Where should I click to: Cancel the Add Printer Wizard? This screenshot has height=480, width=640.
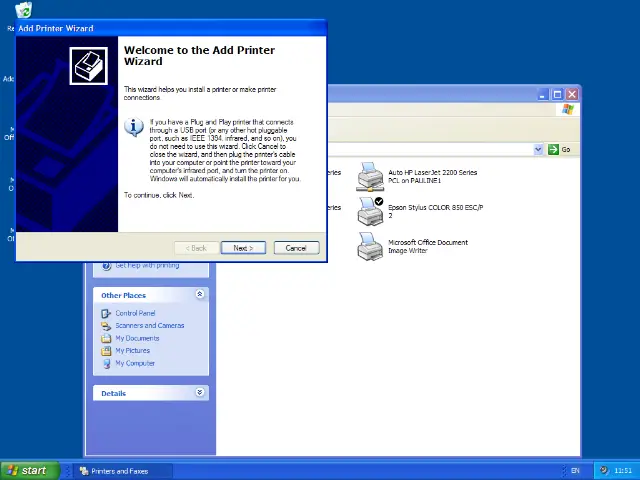(296, 248)
